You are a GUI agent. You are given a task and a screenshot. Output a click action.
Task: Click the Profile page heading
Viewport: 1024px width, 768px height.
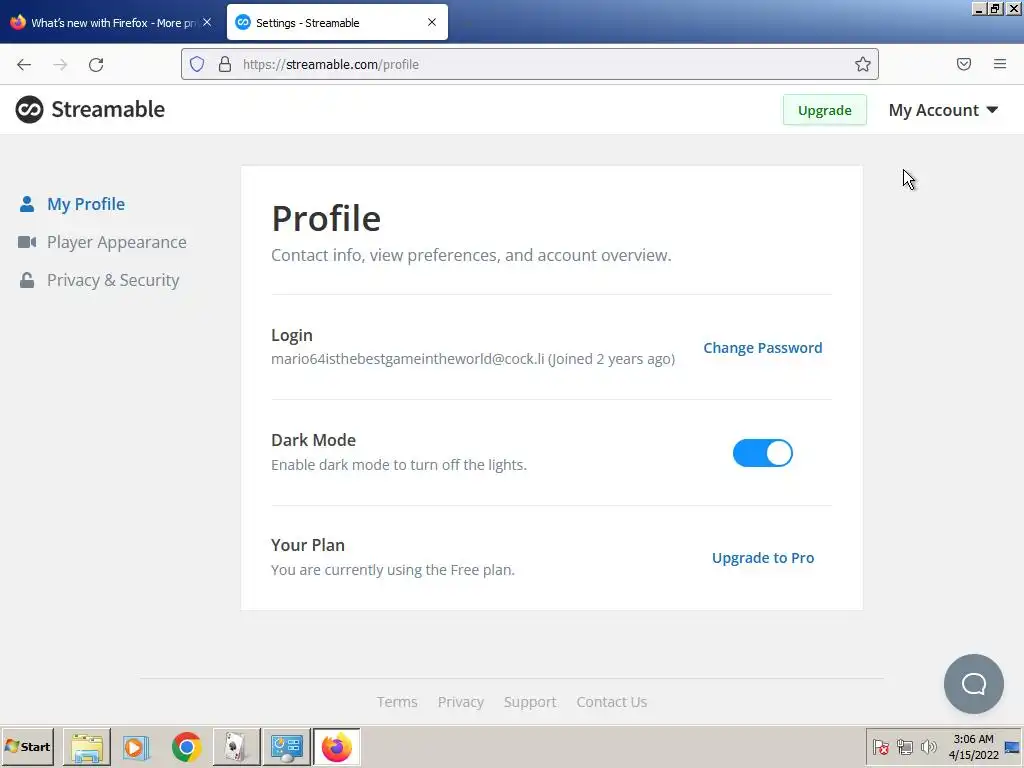tap(326, 218)
